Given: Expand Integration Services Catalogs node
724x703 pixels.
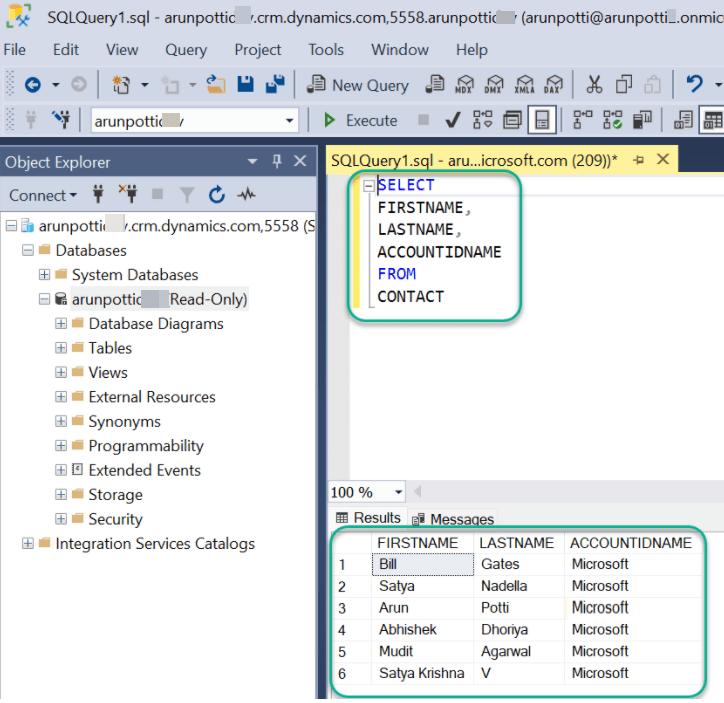Looking at the screenshot, I should 28,543.
